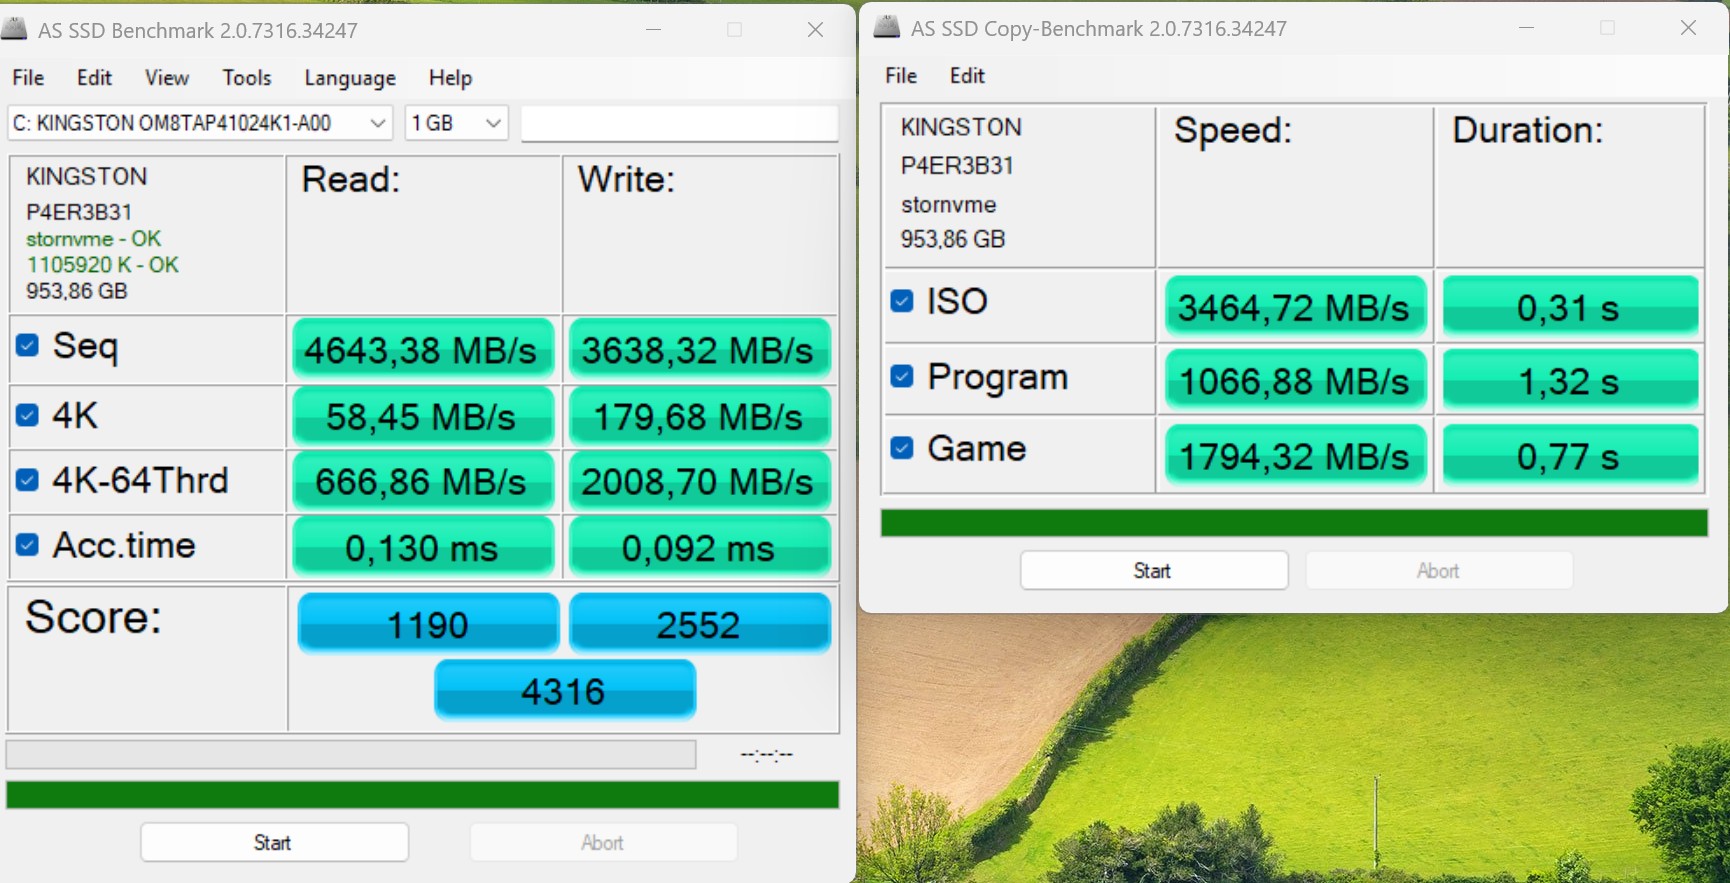1730x883 pixels.
Task: Click the AS SSD Copy-Benchmark title bar icon
Action: pos(886,27)
